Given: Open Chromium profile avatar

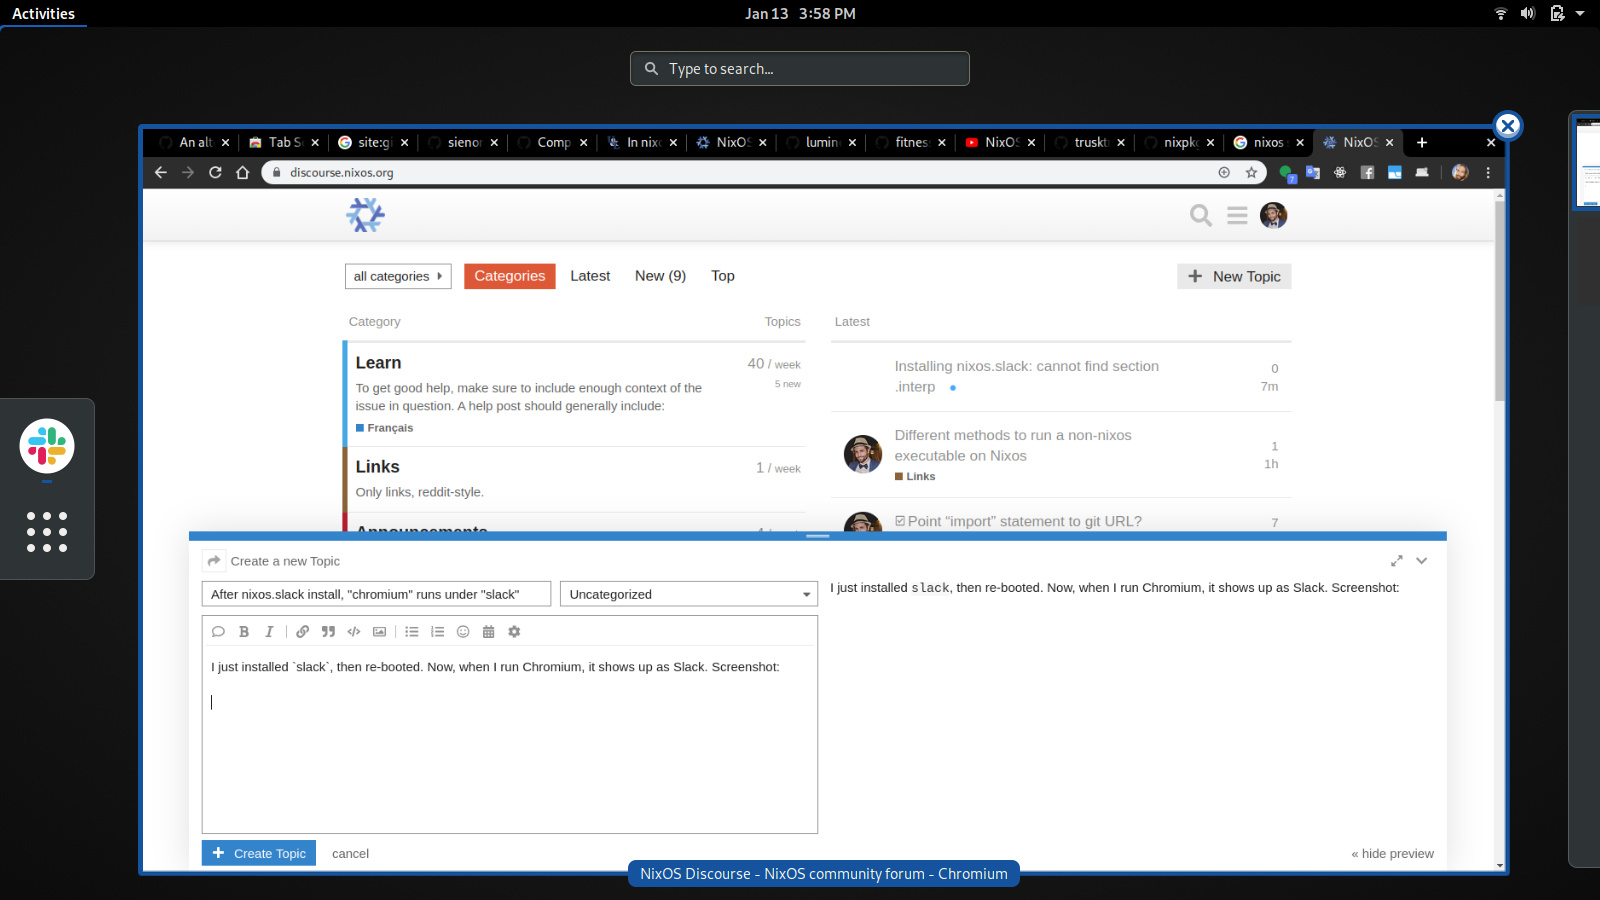Looking at the screenshot, I should pyautogui.click(x=1460, y=172).
